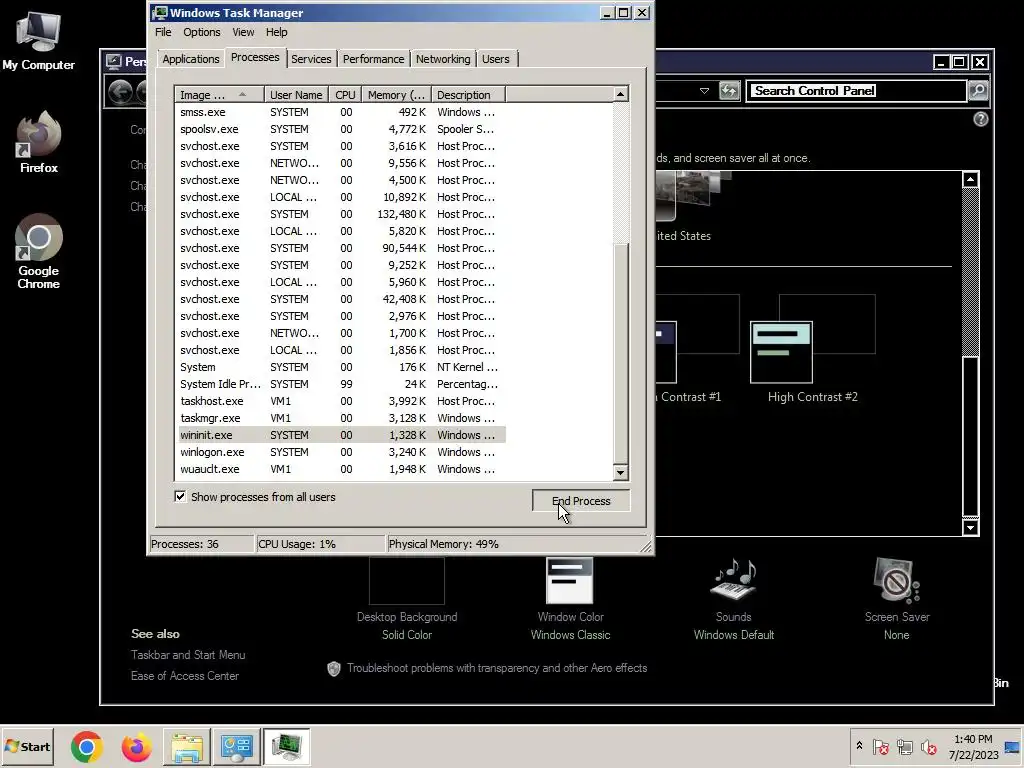
Task: Sort by Image Name column header
Action: [219, 95]
